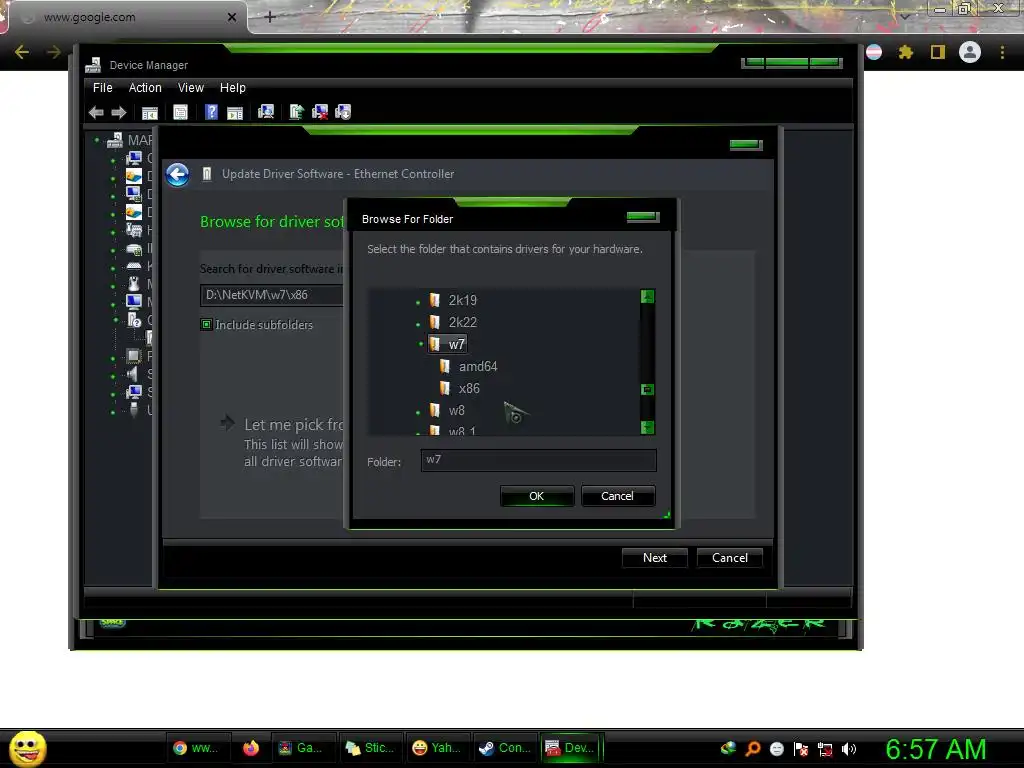
Task: Click the Other devices icon with question mark
Action: pos(134,319)
